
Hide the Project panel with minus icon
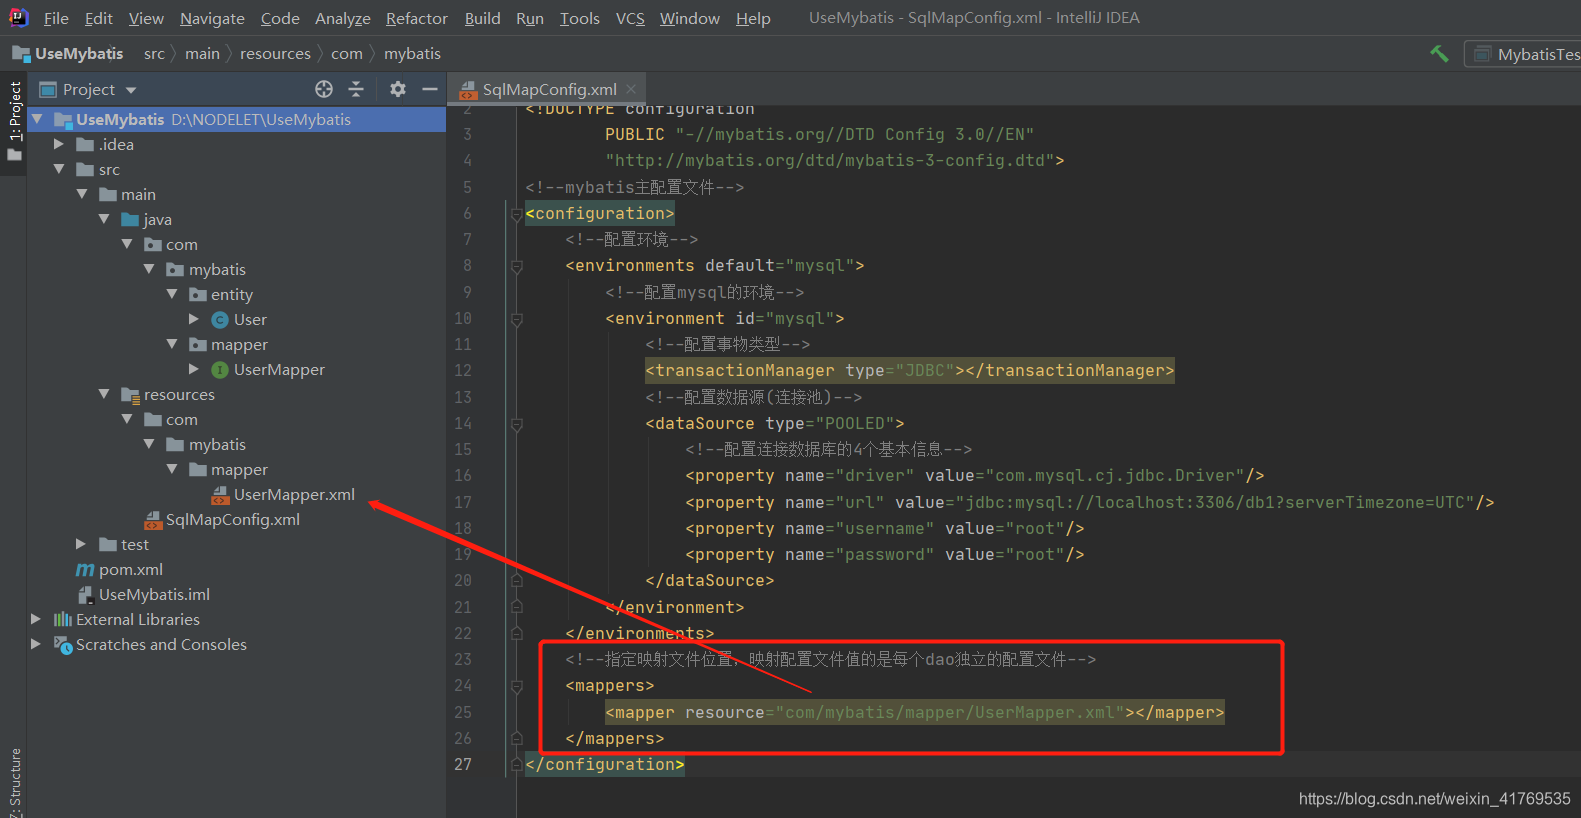pos(430,89)
